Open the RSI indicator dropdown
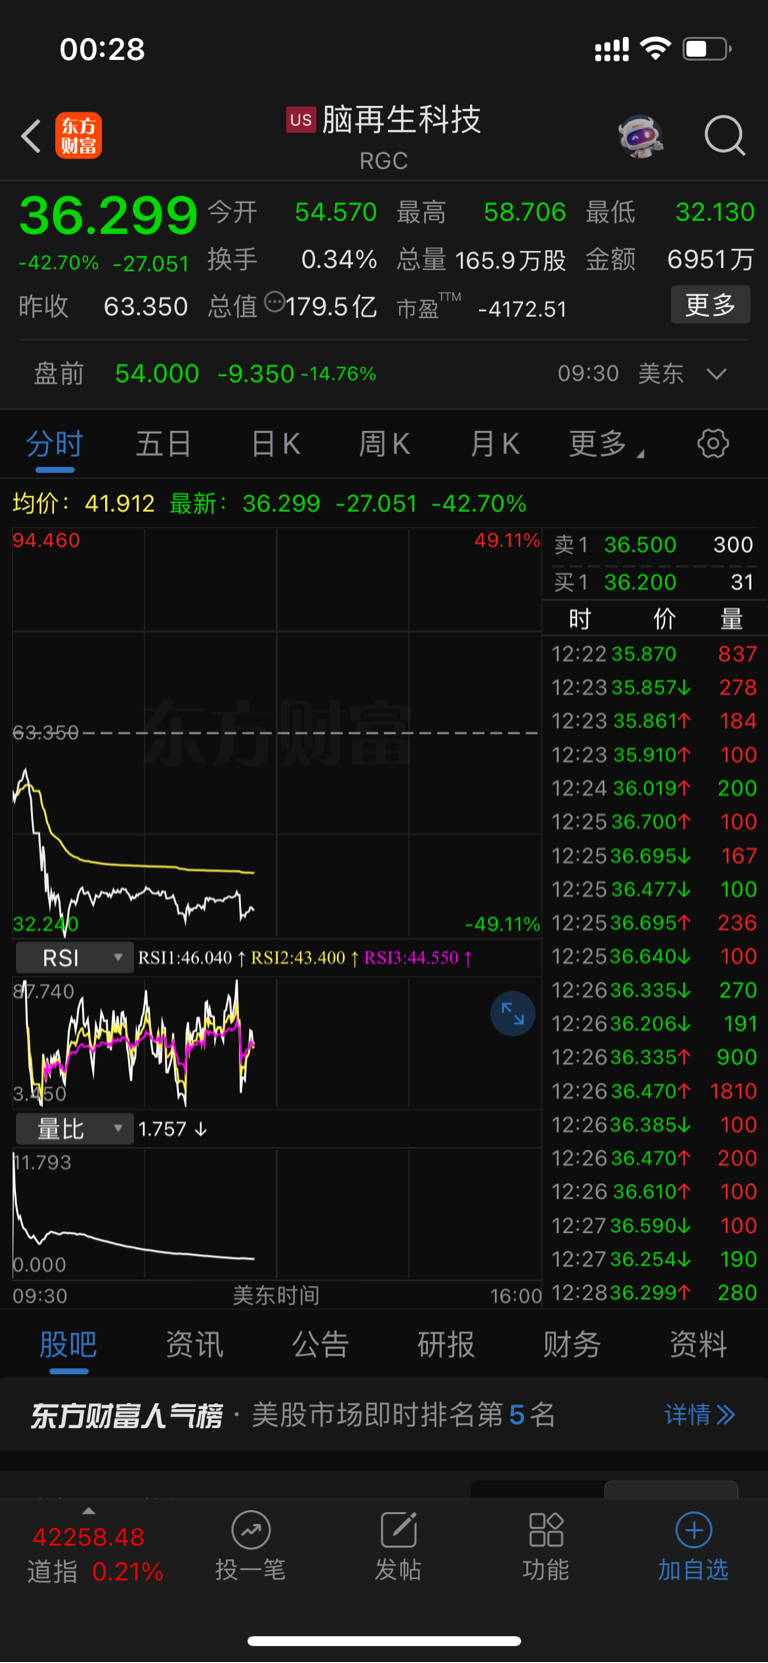Viewport: 768px width, 1663px height. click(74, 958)
